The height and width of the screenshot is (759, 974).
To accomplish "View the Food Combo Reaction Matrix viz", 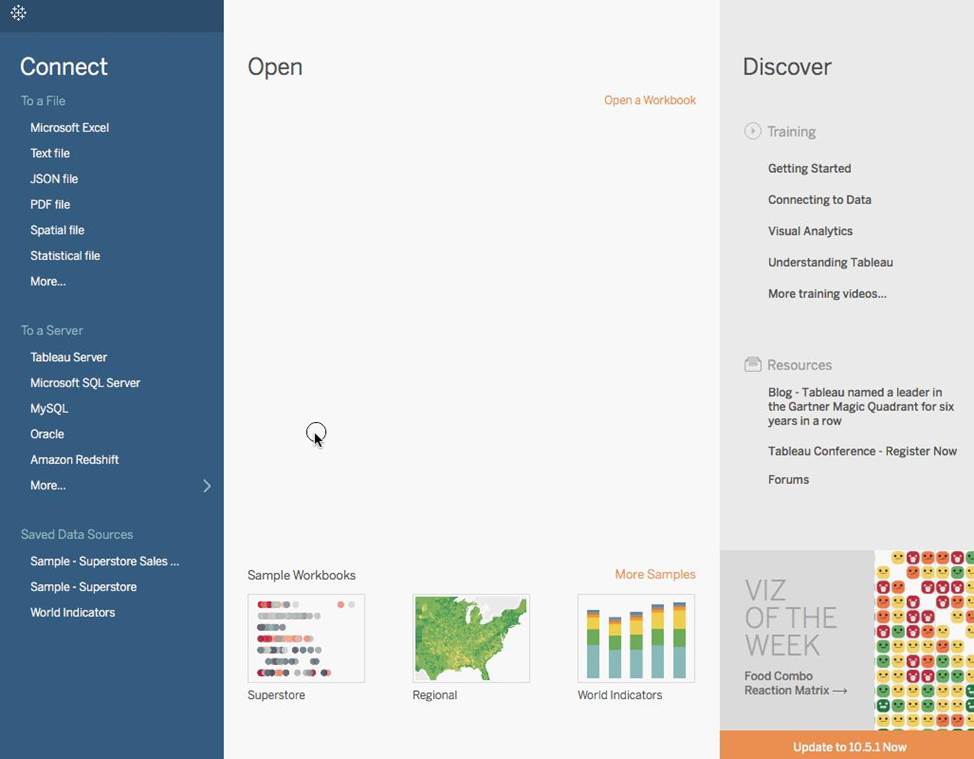I will [x=795, y=683].
